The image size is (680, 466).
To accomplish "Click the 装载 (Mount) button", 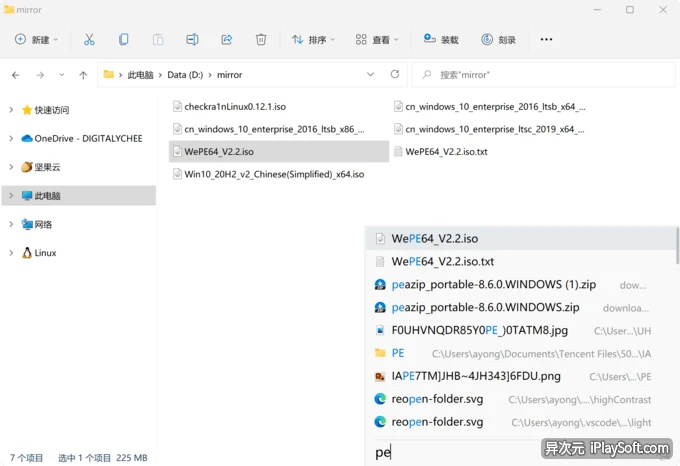I will 441,39.
